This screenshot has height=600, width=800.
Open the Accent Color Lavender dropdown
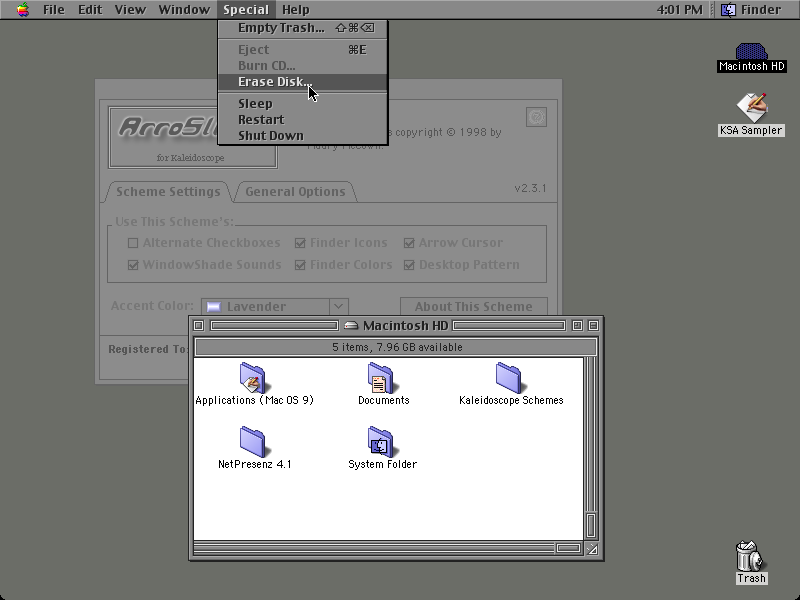click(x=274, y=306)
